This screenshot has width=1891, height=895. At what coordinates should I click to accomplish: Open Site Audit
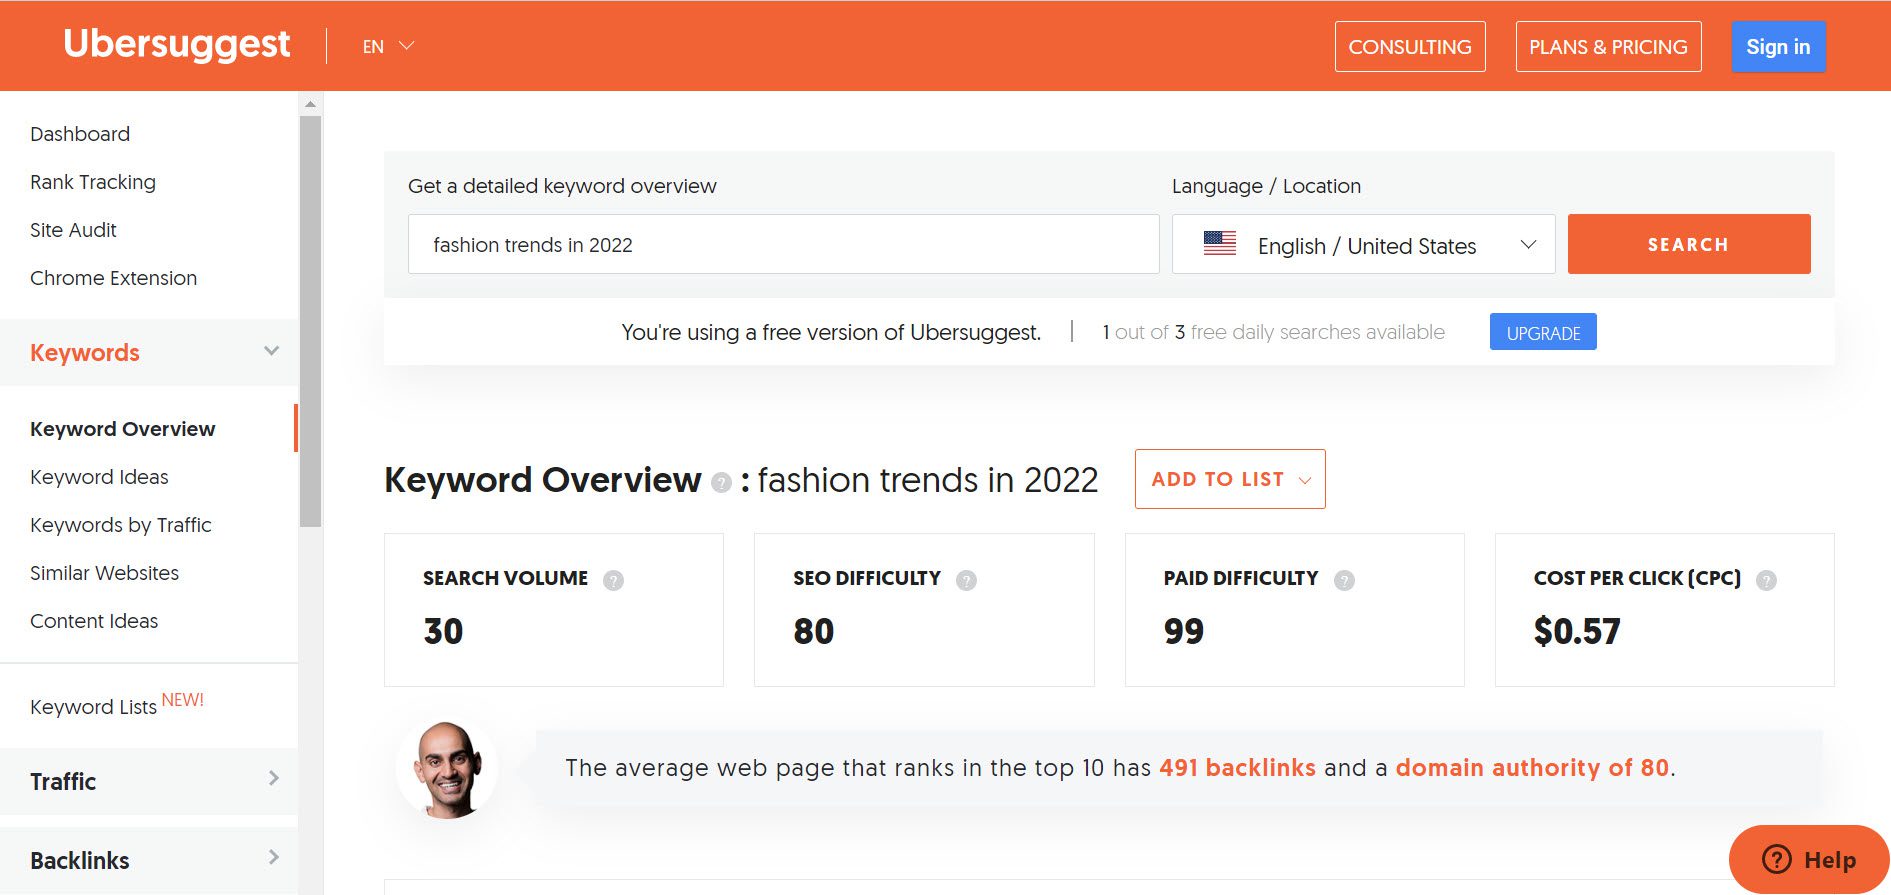[x=73, y=230]
